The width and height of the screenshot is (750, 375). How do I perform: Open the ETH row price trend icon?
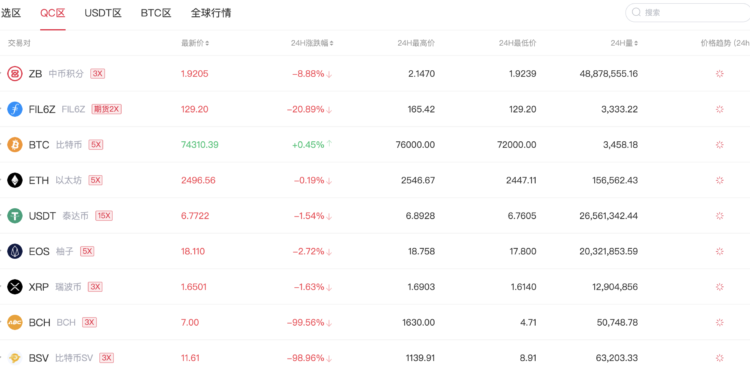click(719, 180)
